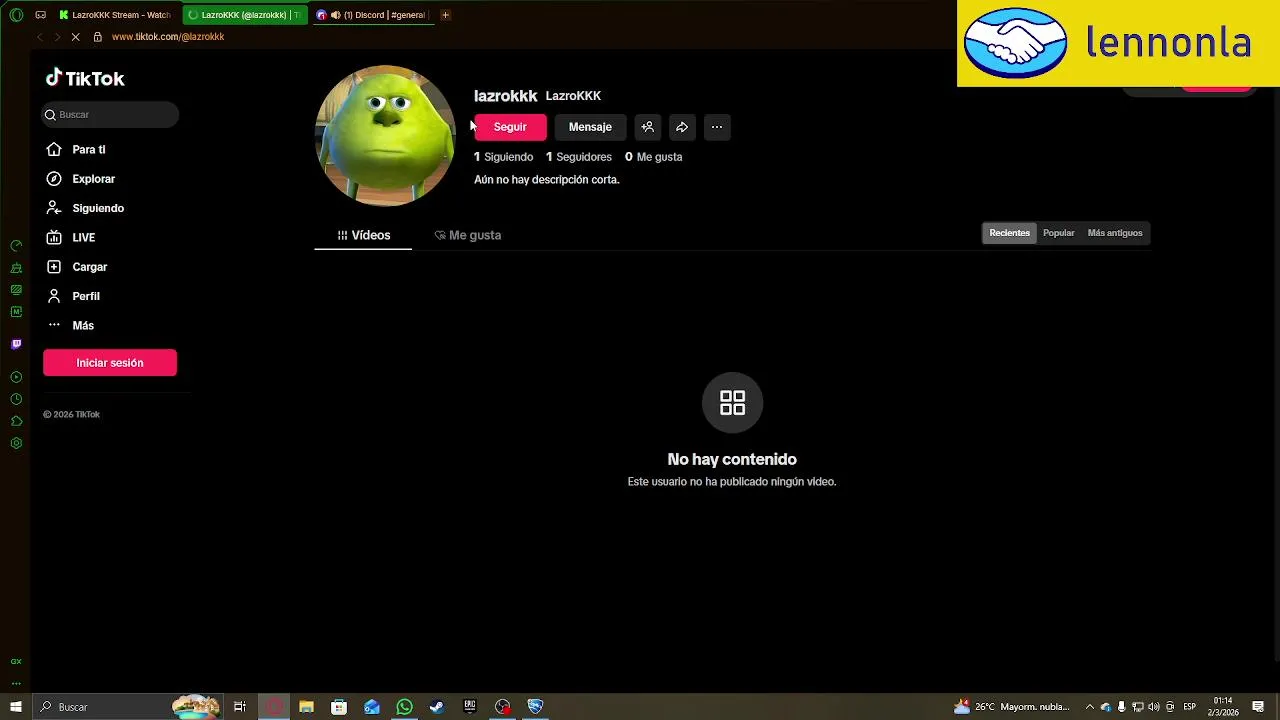The height and width of the screenshot is (720, 1280).
Task: Open File Explorer from the taskbar
Action: pos(306,707)
